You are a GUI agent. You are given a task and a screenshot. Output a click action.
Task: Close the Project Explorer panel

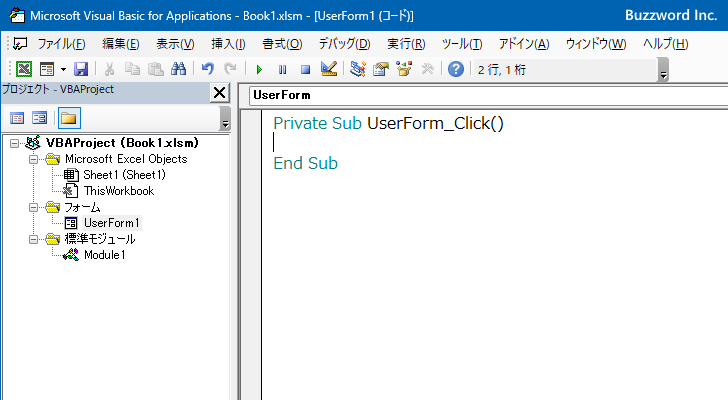220,93
